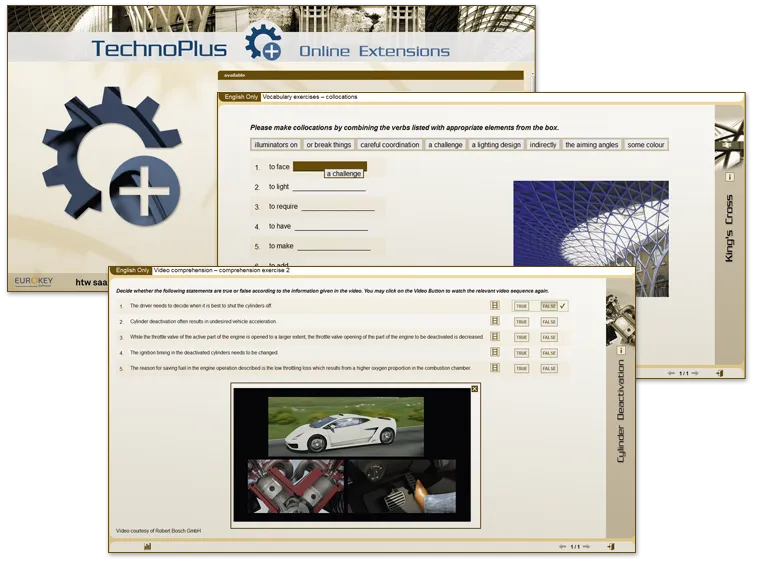Open the video clip icon for statement 5
Screen dimensions: 758x566
pos(495,368)
